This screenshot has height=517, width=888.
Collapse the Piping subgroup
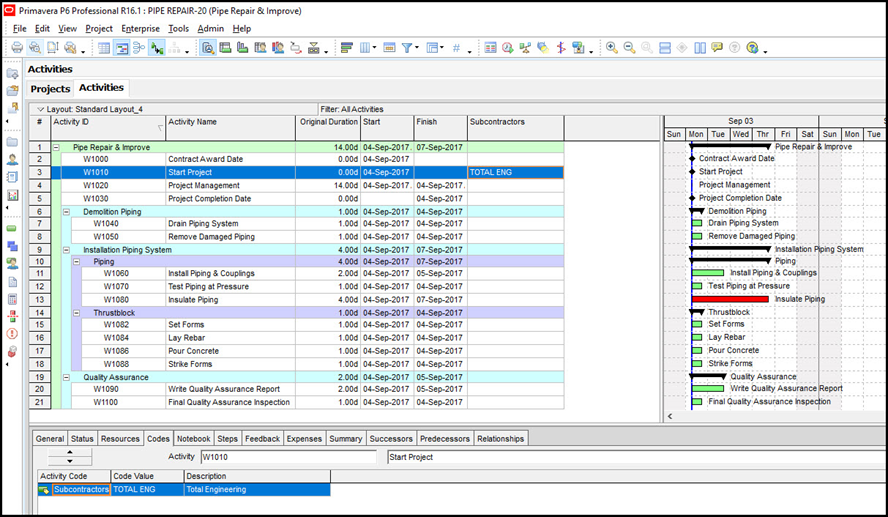tap(76, 262)
